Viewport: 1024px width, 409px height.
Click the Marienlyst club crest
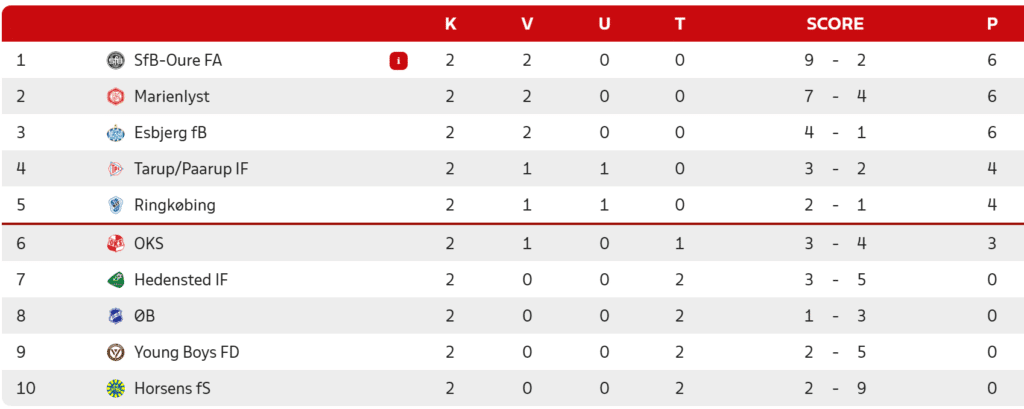point(115,97)
